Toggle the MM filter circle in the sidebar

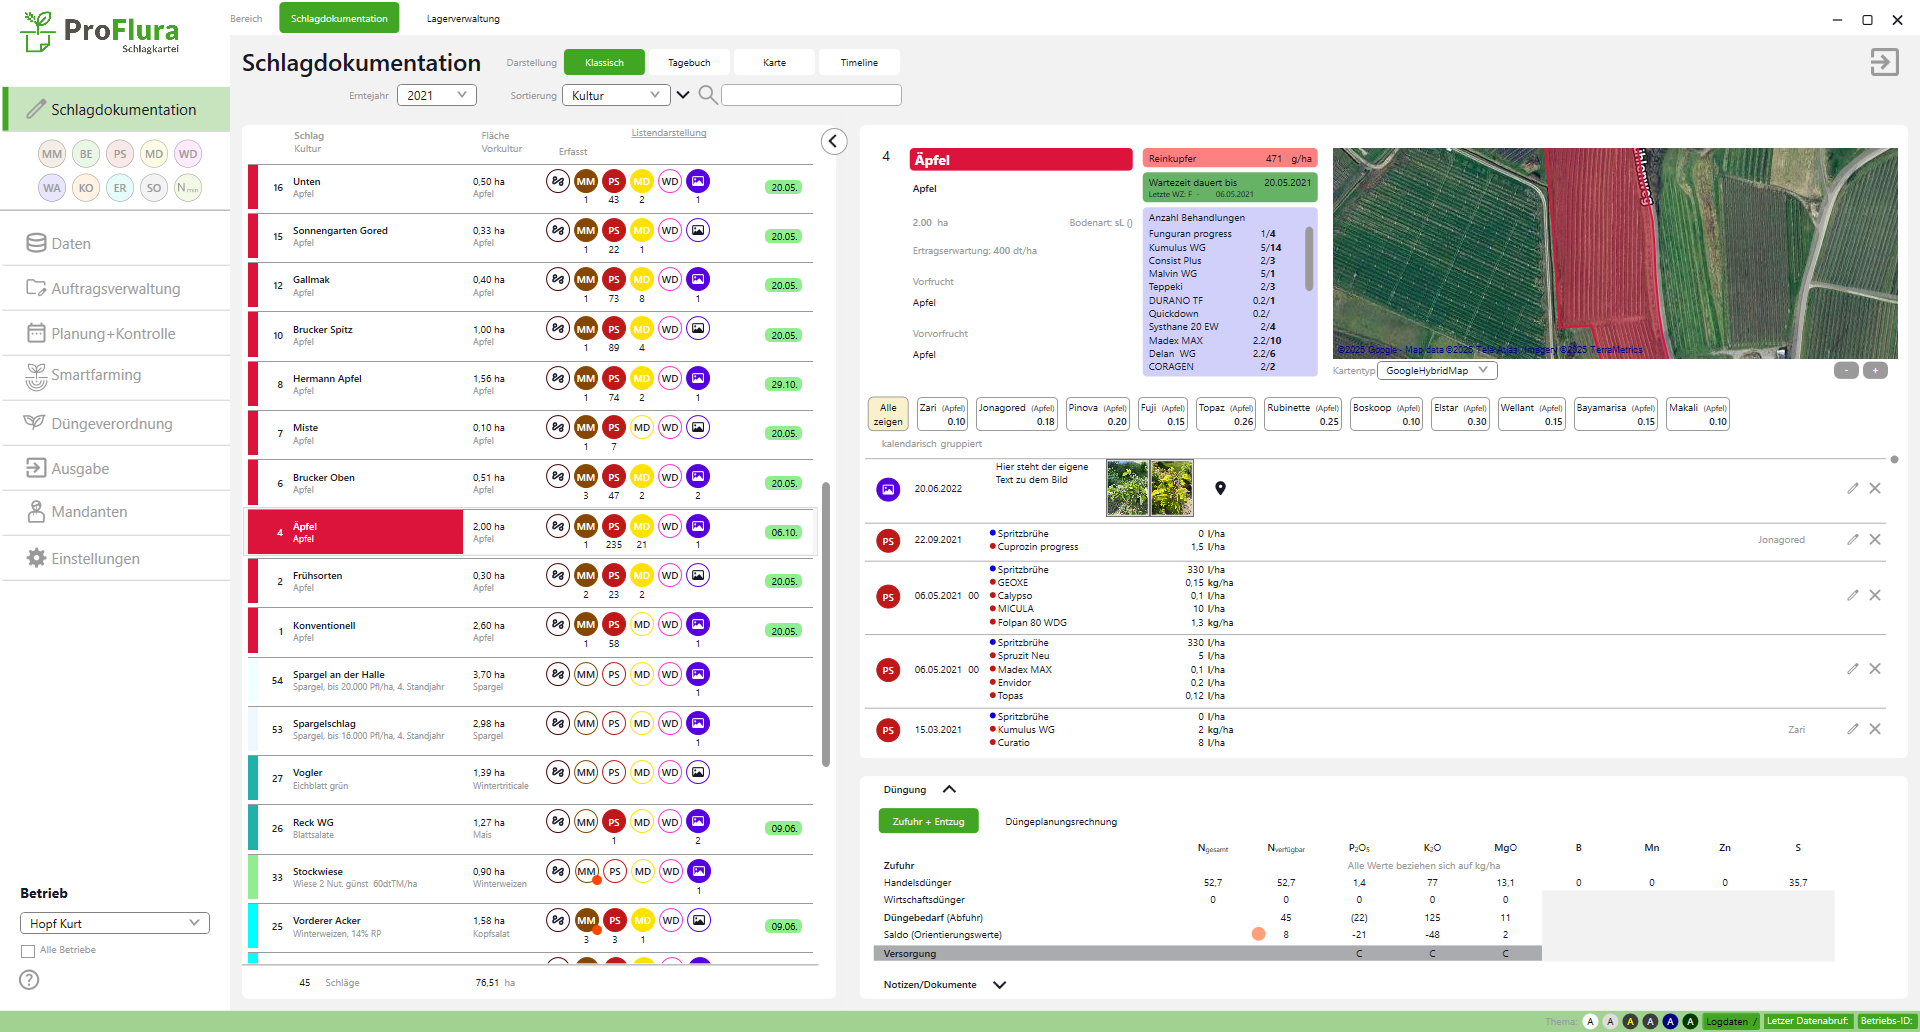[x=52, y=154]
